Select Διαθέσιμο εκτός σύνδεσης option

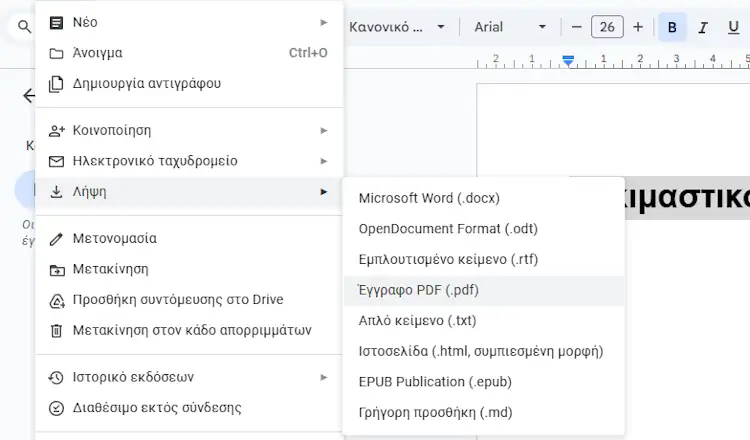click(189, 408)
